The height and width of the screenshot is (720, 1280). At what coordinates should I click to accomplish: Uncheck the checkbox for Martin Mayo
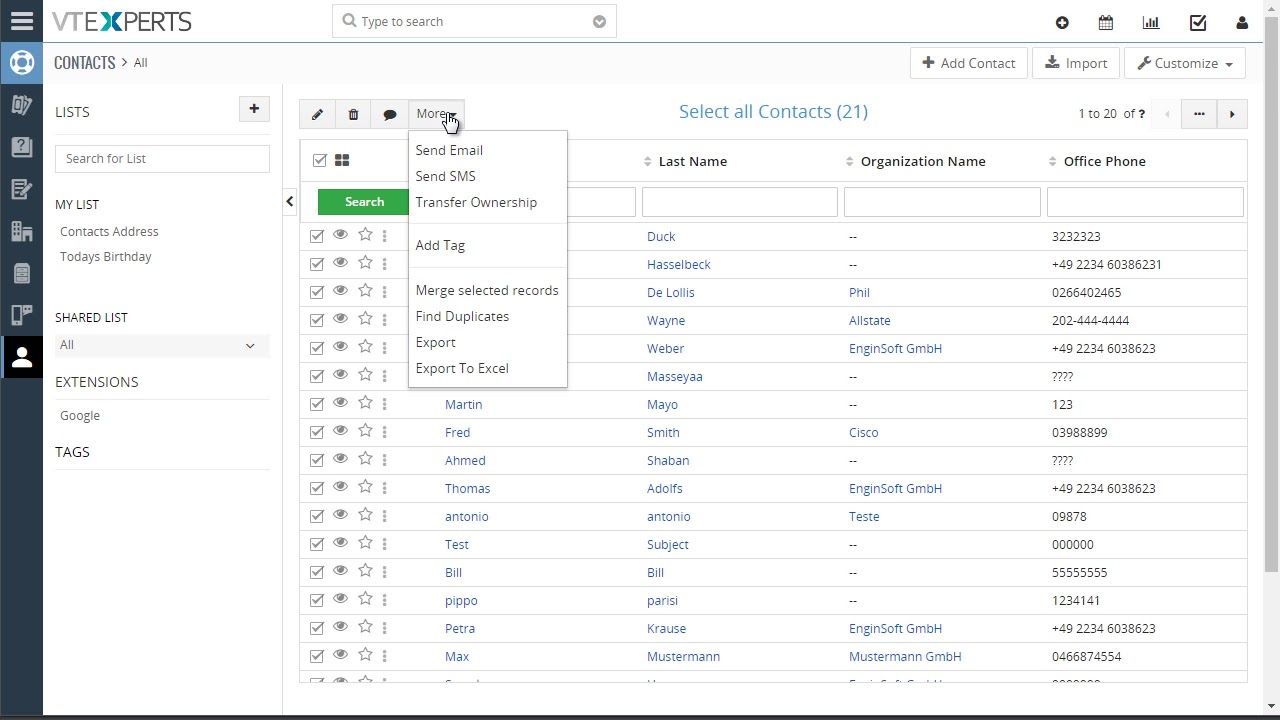[317, 404]
